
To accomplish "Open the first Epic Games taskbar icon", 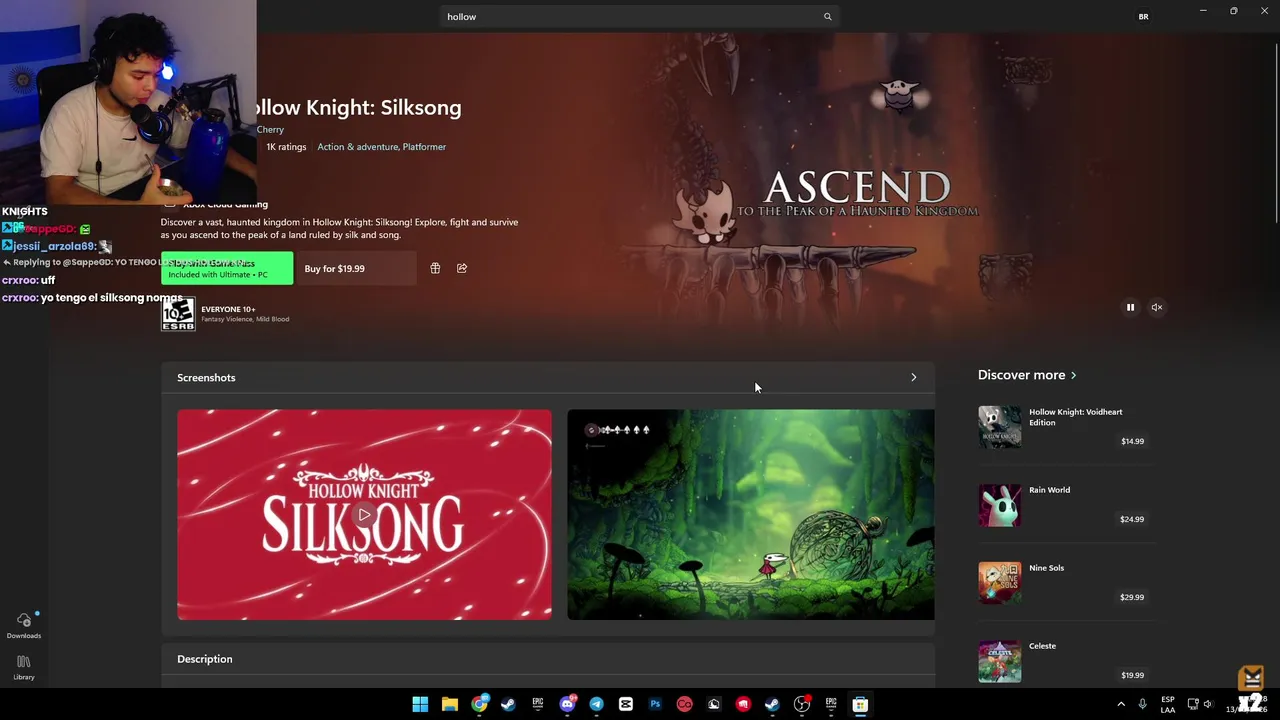I will pyautogui.click(x=538, y=704).
